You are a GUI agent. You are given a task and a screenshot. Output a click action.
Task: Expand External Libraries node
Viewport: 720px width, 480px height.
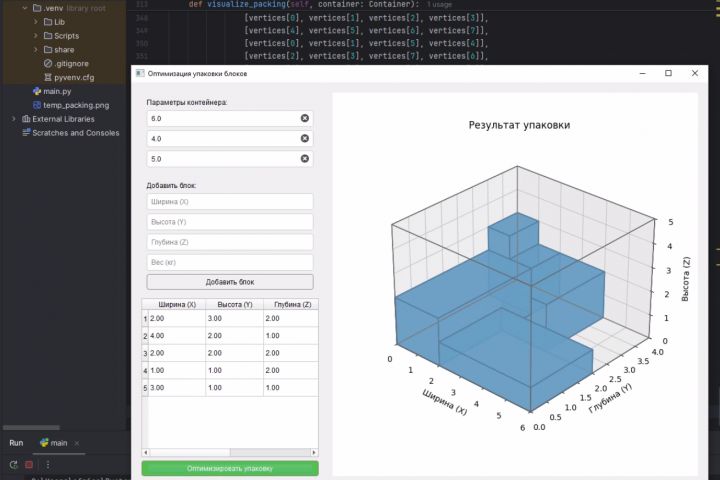coord(13,119)
